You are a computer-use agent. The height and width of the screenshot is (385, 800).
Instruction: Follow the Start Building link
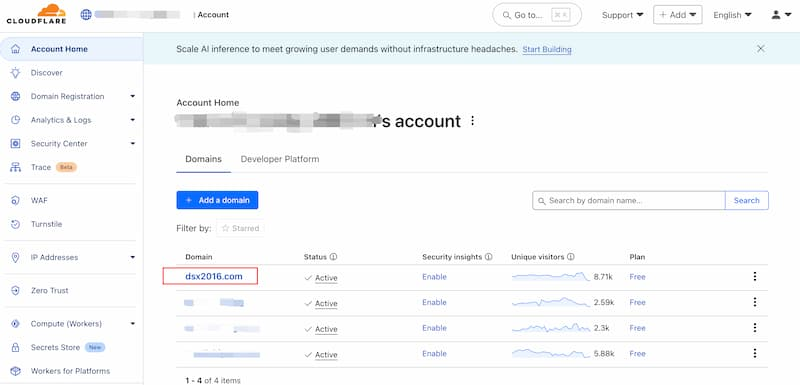click(x=547, y=49)
